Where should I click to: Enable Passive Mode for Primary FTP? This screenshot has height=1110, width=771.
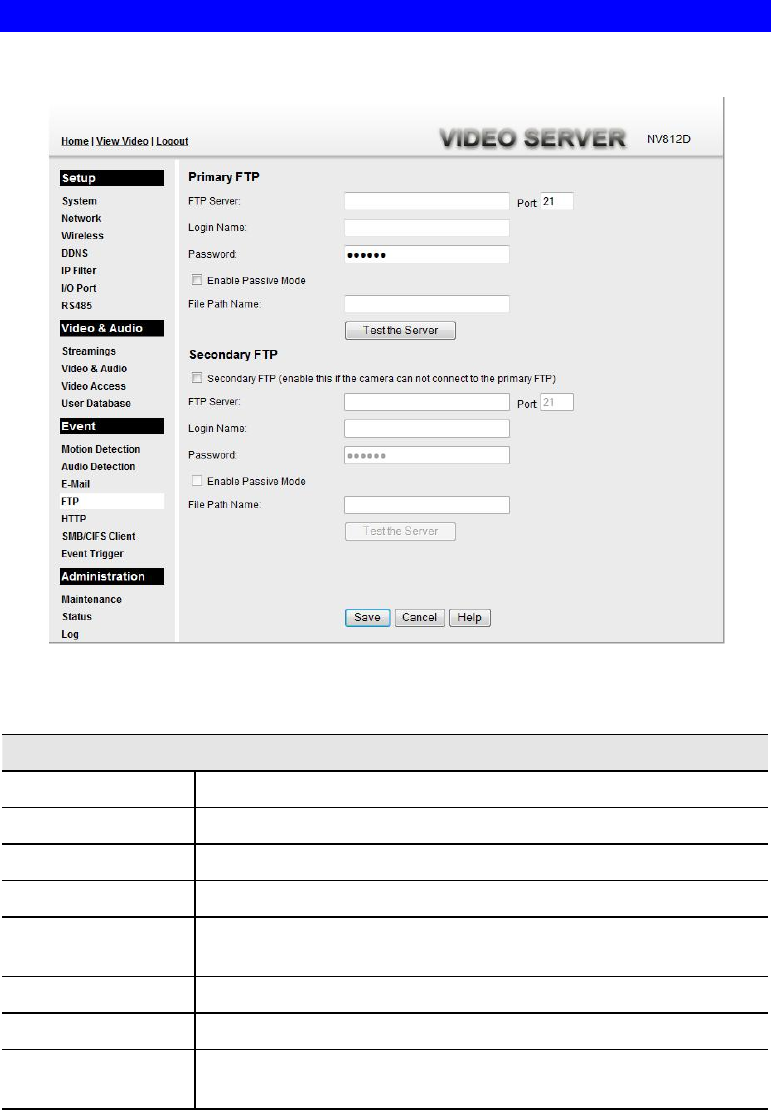click(x=197, y=280)
